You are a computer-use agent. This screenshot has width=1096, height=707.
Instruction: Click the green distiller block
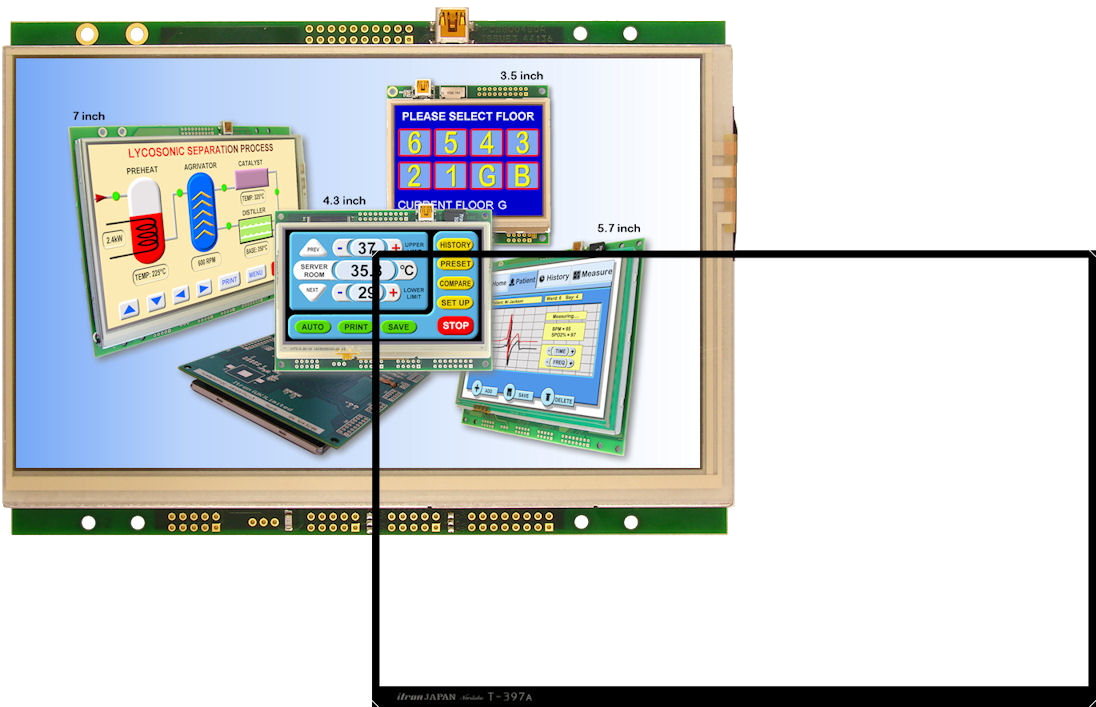[254, 229]
